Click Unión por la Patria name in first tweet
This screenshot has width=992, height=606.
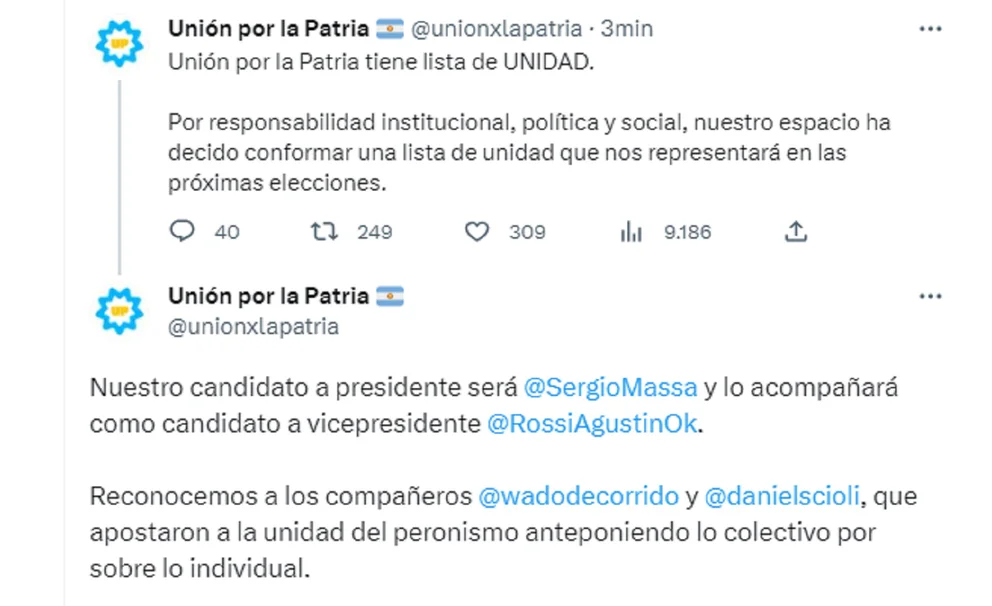pyautogui.click(x=269, y=29)
